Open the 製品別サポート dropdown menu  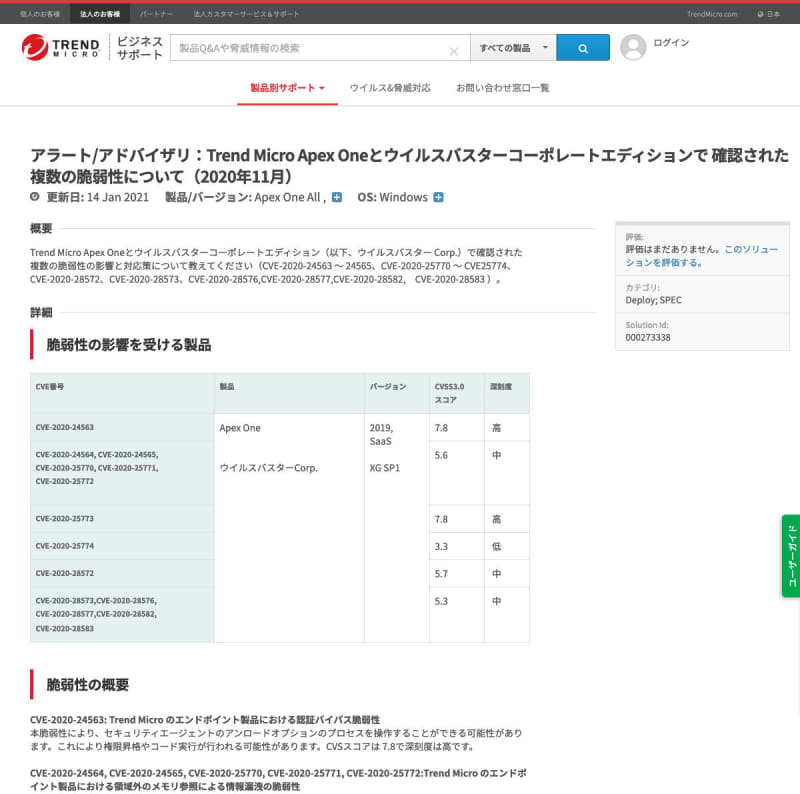[x=287, y=88]
